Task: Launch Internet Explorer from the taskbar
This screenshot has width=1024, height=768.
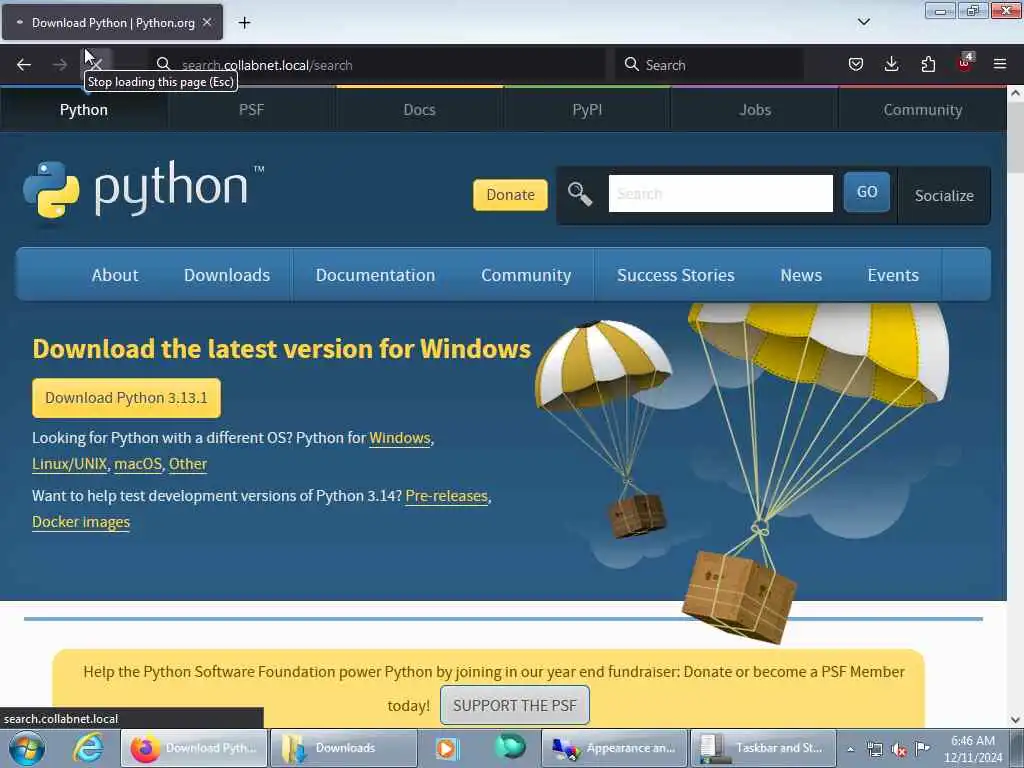Action: point(88,748)
